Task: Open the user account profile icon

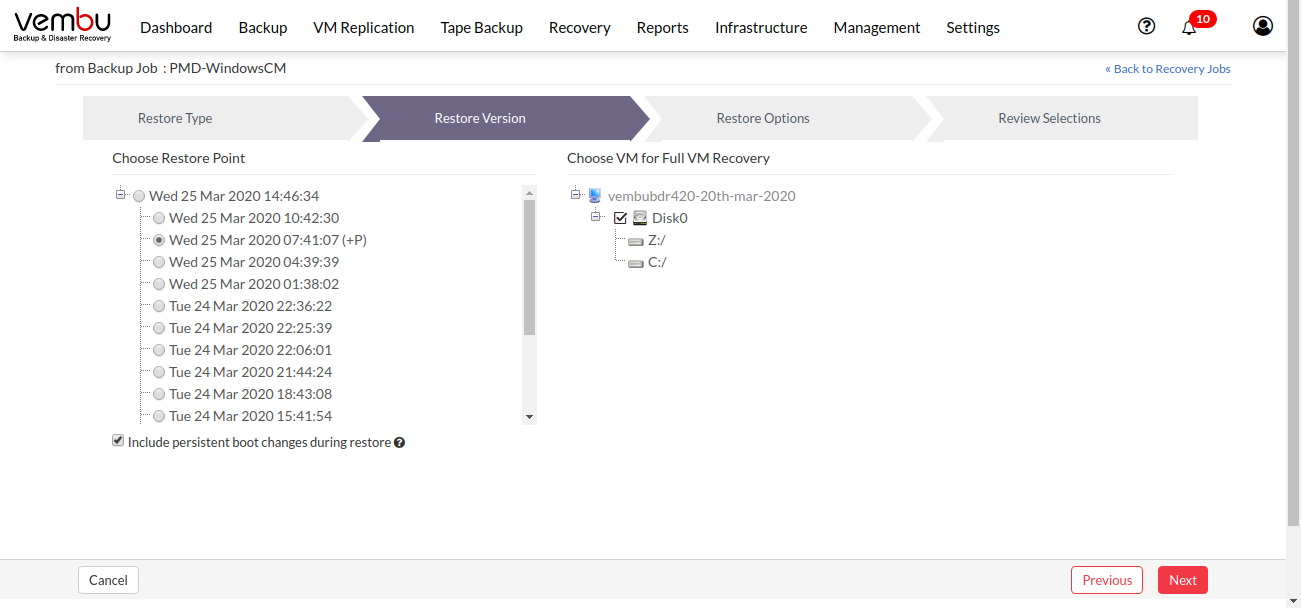Action: 1263,26
